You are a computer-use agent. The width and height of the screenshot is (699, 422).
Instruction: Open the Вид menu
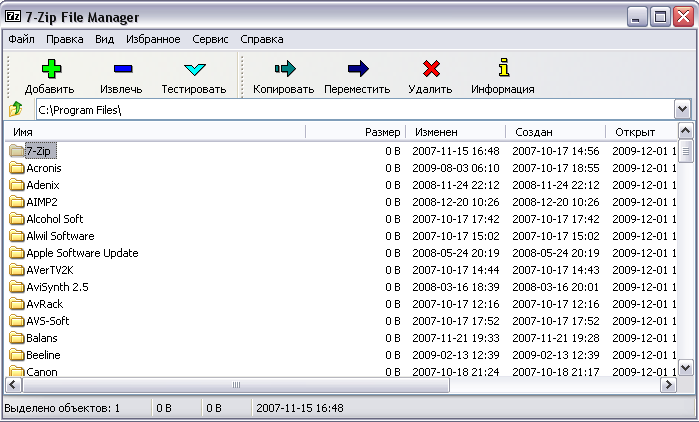point(104,39)
